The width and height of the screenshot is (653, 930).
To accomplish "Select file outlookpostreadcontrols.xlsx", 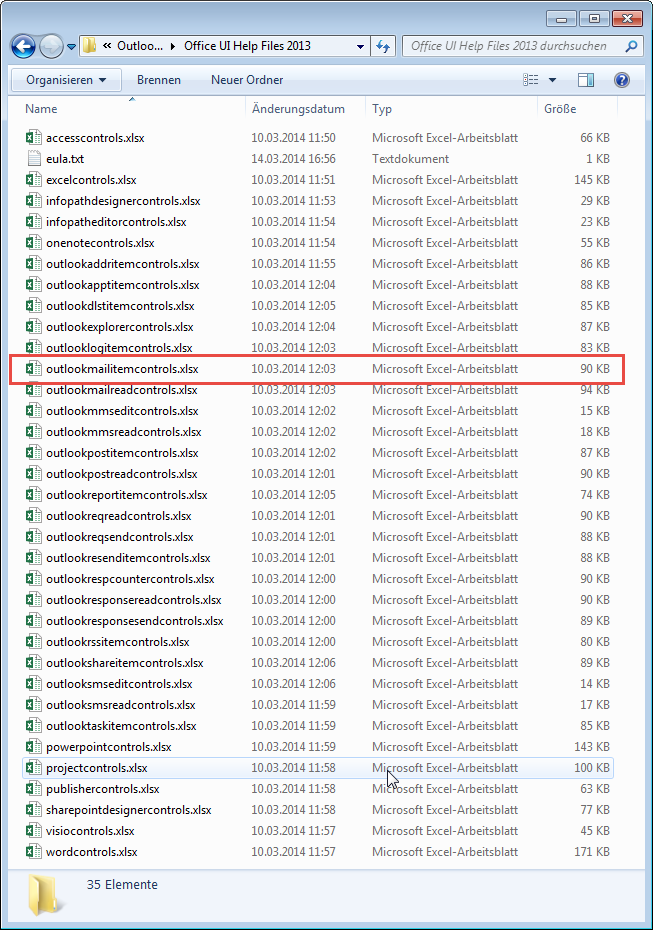I will point(122,474).
